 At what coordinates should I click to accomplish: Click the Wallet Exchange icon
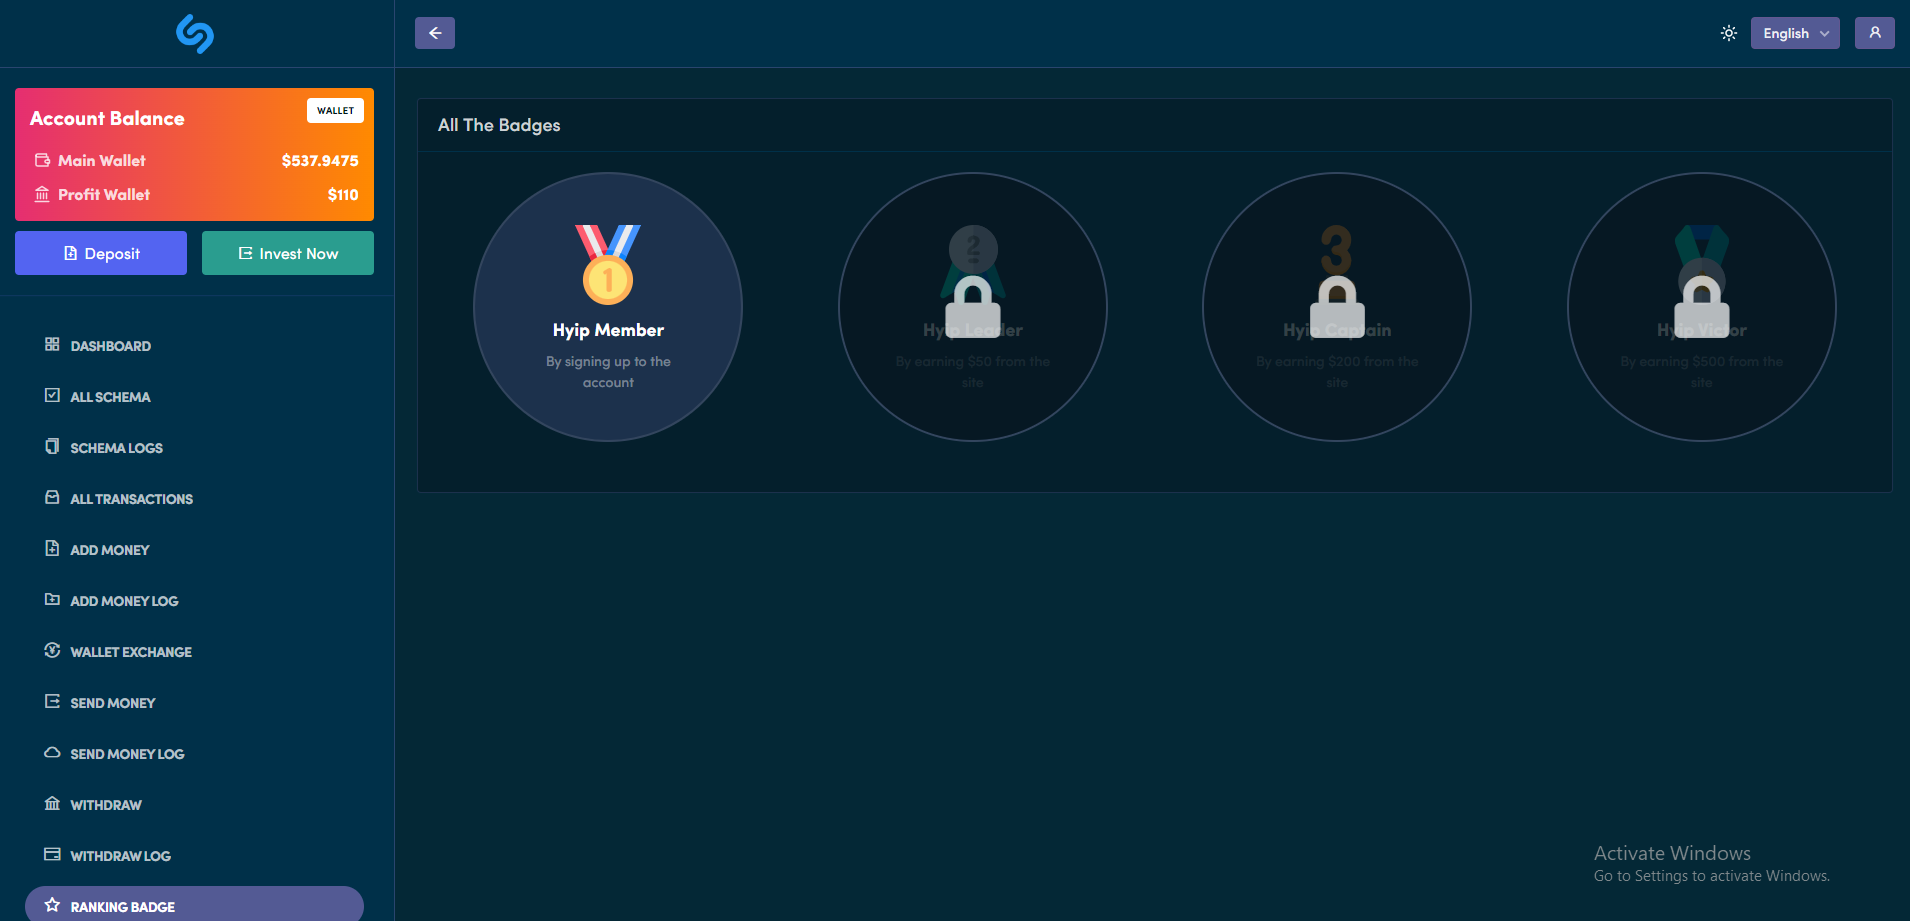tap(52, 650)
